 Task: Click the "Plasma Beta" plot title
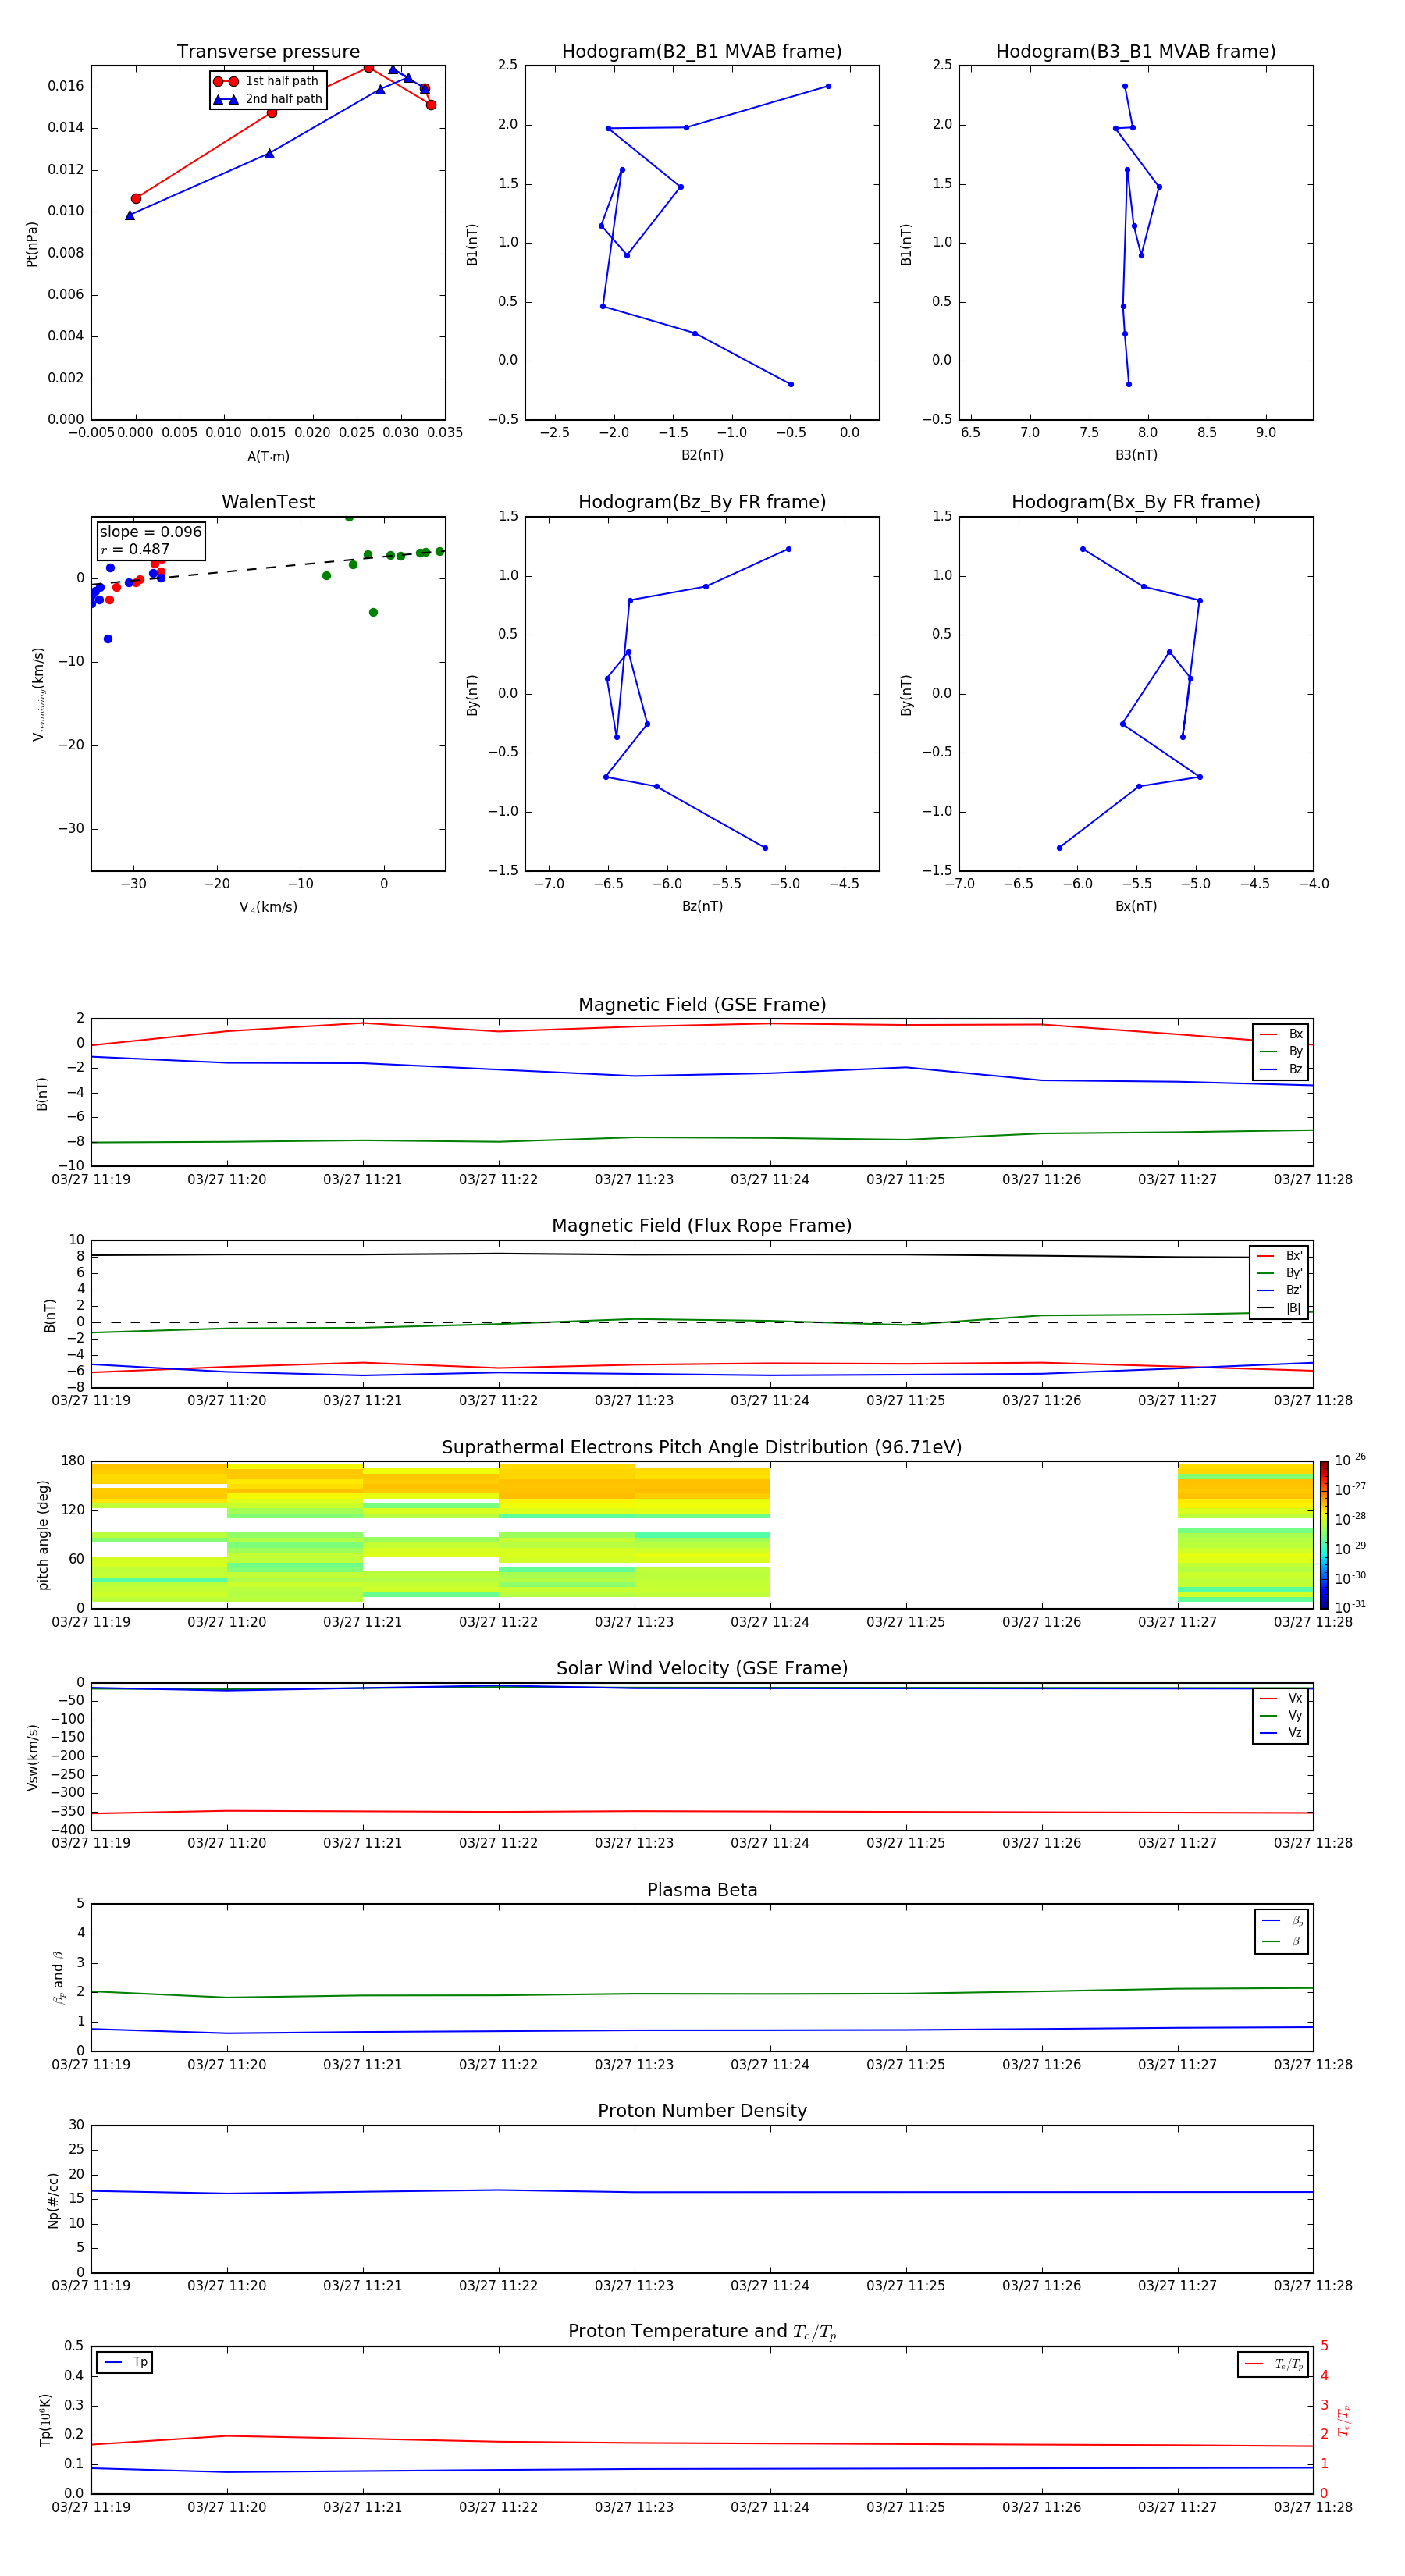click(x=702, y=1890)
